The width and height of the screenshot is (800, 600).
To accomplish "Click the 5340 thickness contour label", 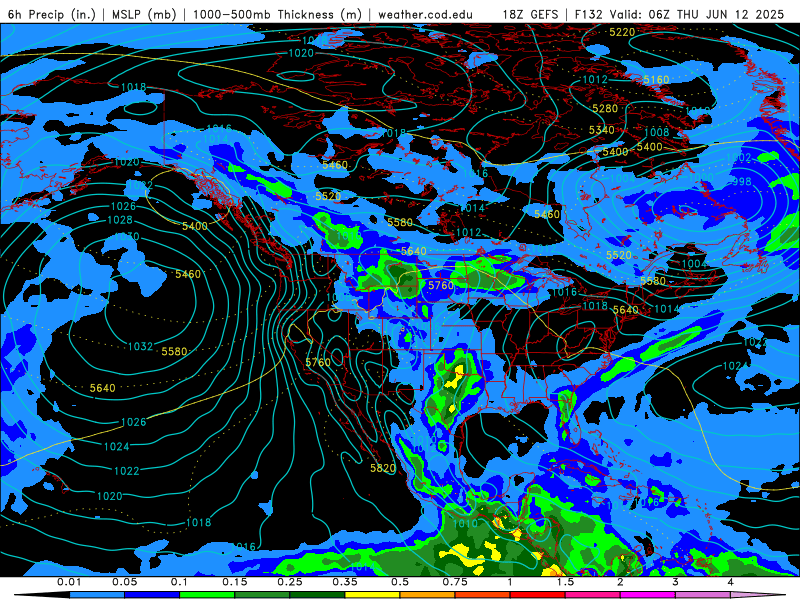I will [x=602, y=130].
